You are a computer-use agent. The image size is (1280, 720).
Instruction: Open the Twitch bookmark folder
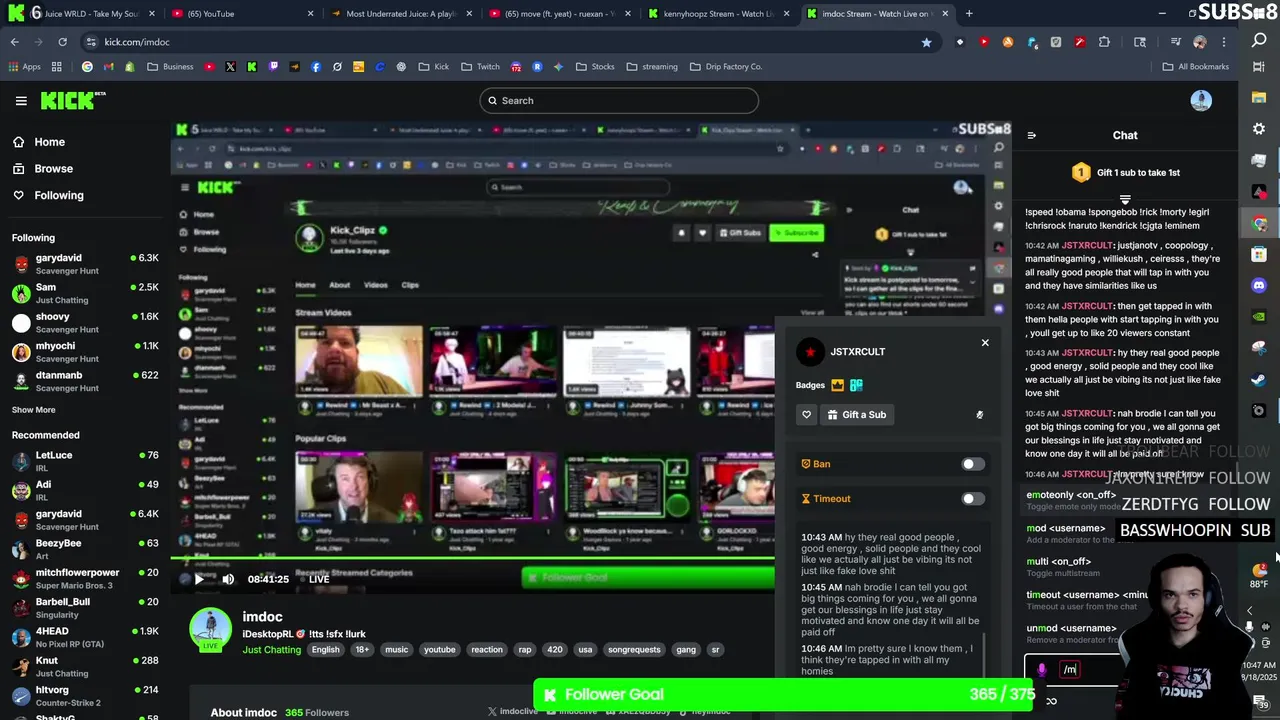(x=480, y=67)
